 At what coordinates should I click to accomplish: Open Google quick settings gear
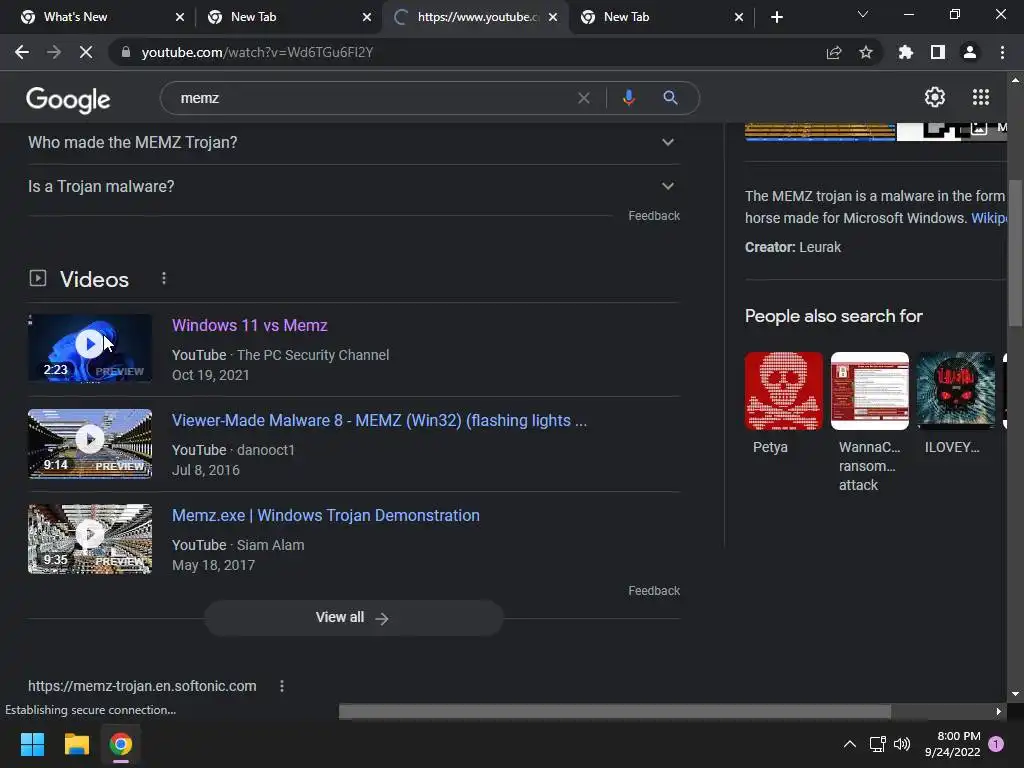(935, 97)
